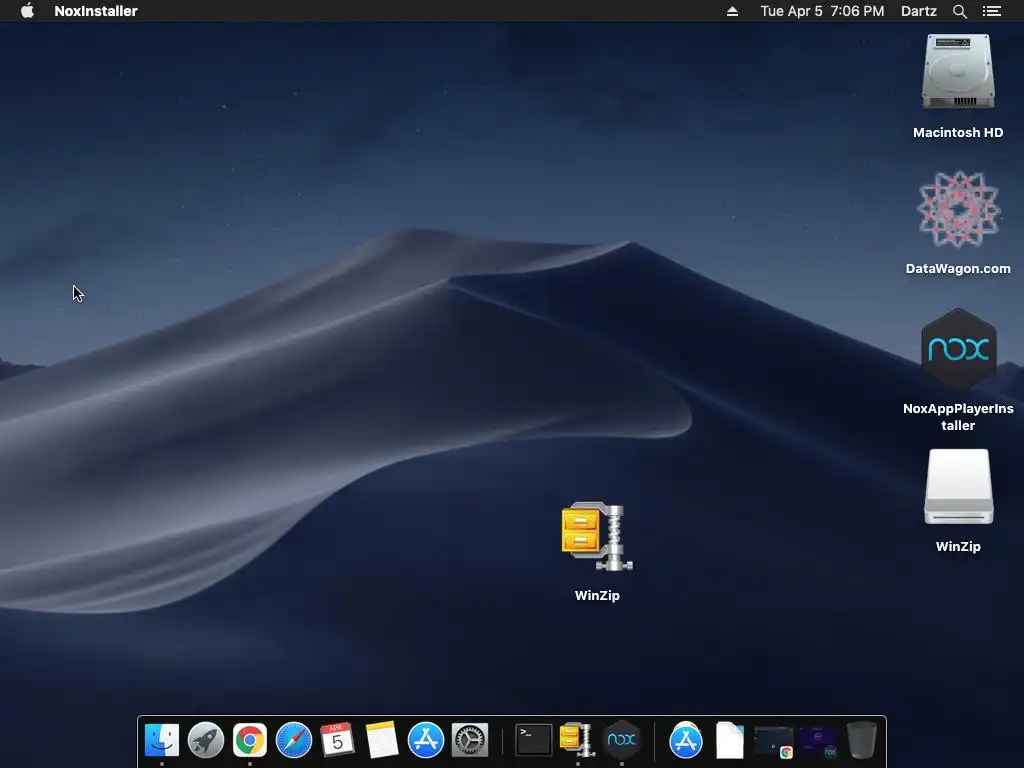The width and height of the screenshot is (1024, 768).
Task: Open Notes in the Dock
Action: (x=382, y=740)
